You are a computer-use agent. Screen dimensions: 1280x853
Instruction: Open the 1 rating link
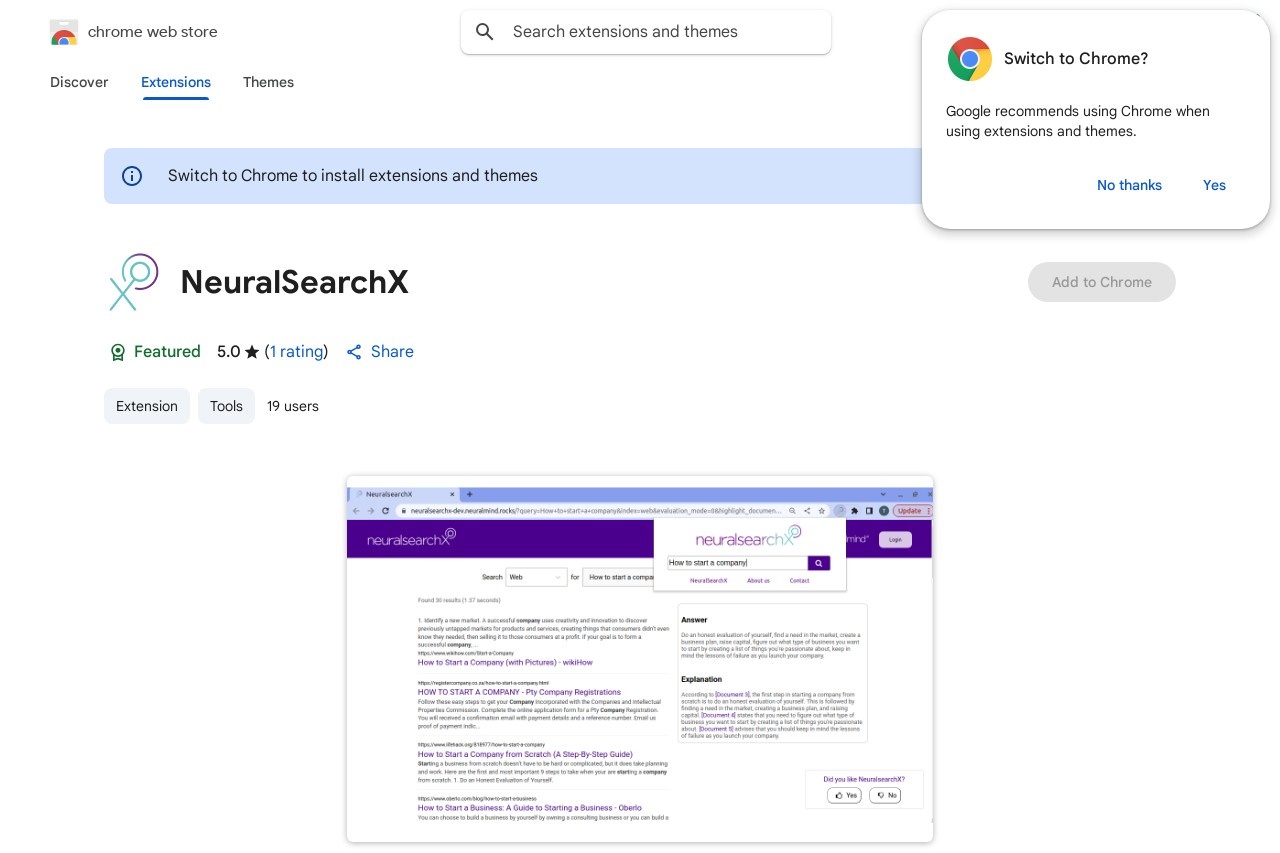pos(297,352)
